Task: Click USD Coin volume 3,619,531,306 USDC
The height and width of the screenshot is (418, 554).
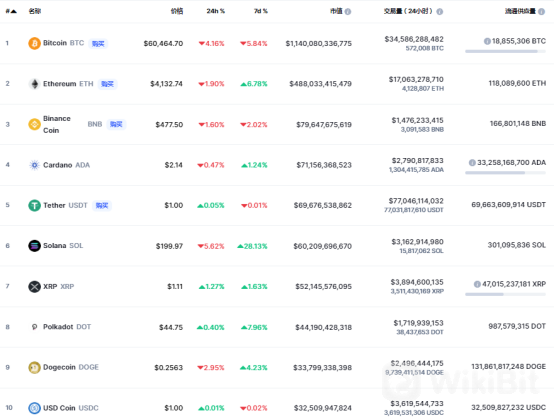Action: [414, 413]
